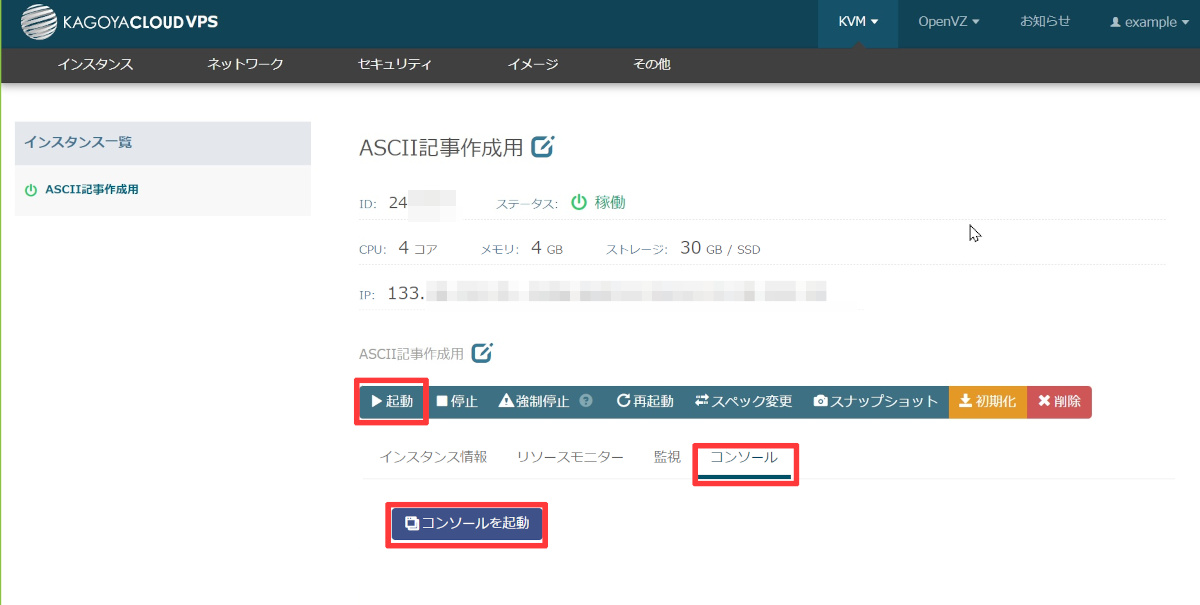Image resolution: width=1200 pixels, height=605 pixels.
Task: Click the 停止 stop button
Action: click(457, 401)
